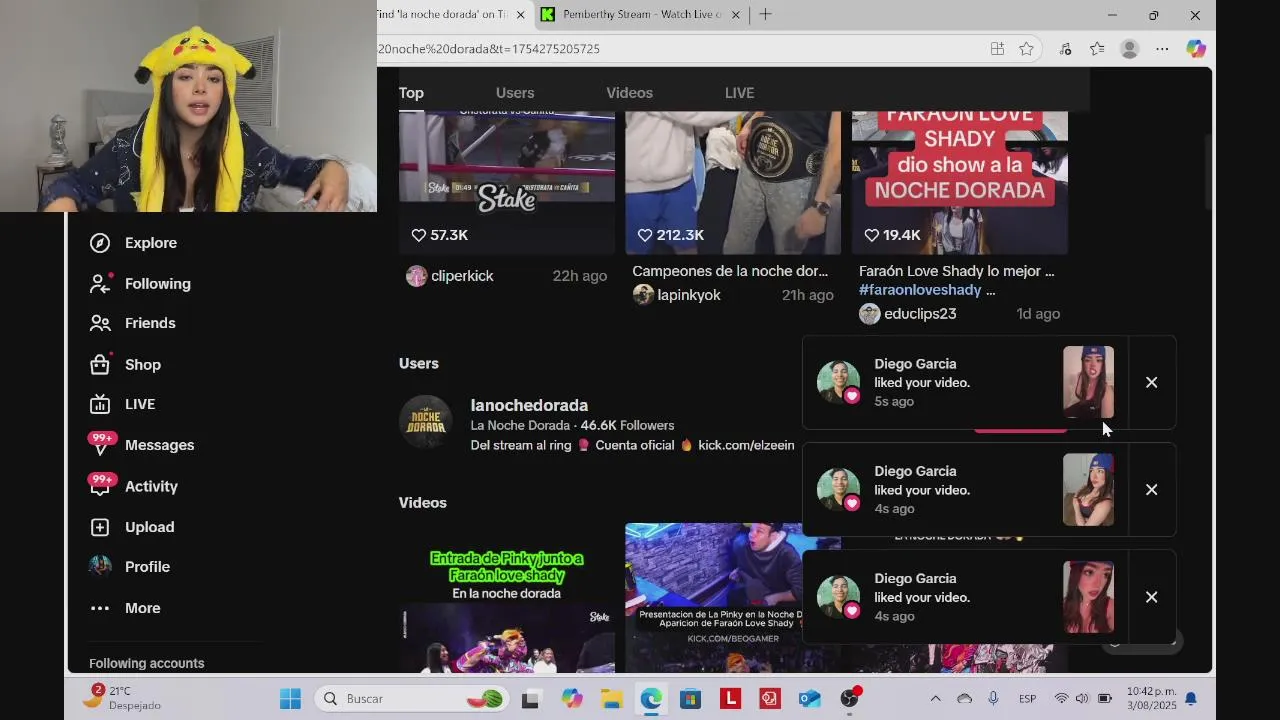Open the weather widget showing 21°C

point(122,698)
